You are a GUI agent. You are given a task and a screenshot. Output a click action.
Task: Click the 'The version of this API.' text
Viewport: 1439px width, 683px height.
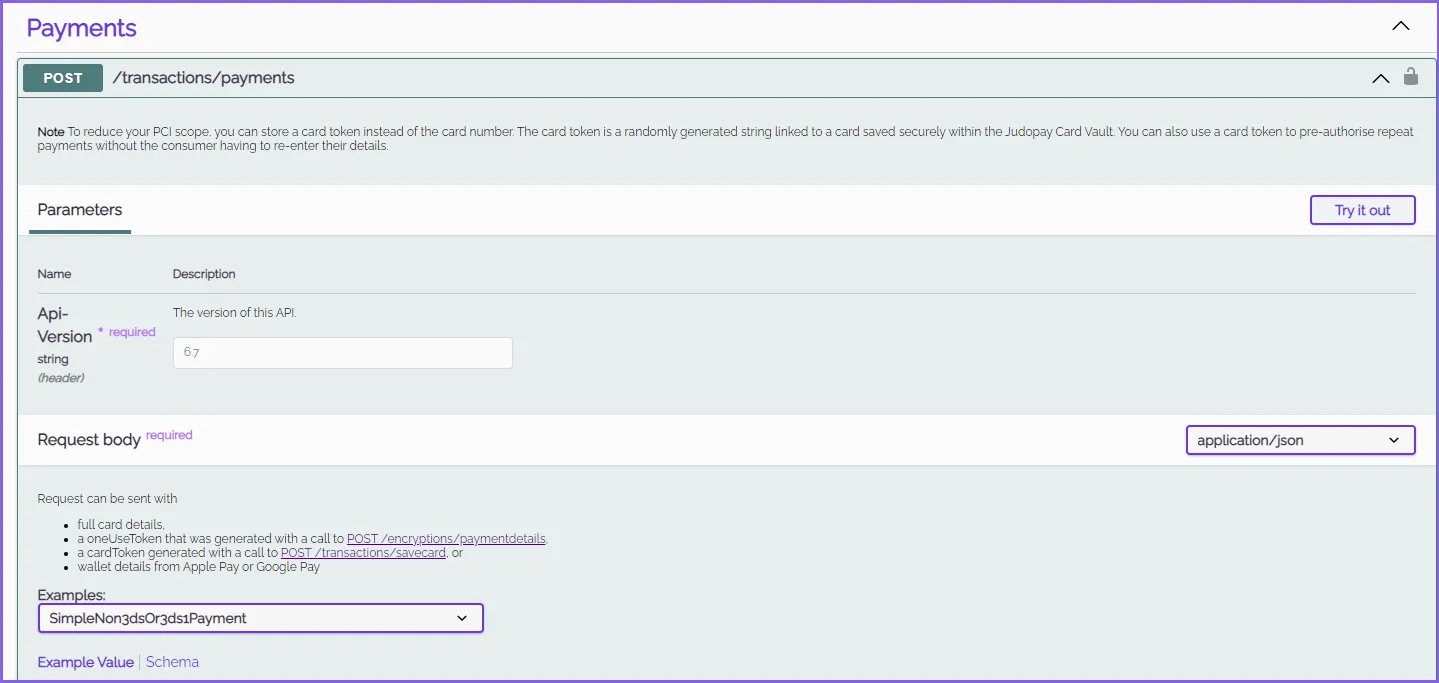(235, 313)
